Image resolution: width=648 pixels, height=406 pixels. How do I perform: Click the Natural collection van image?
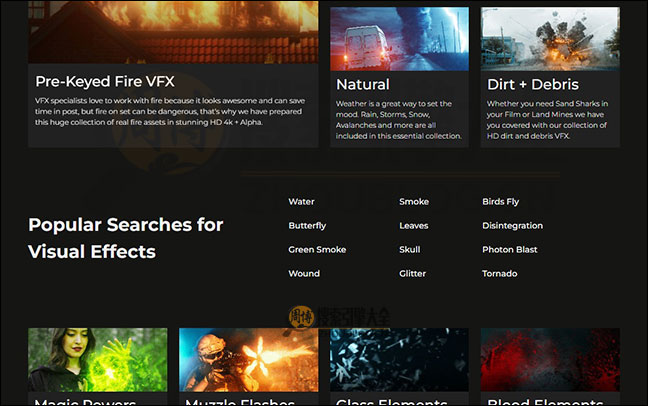click(399, 38)
